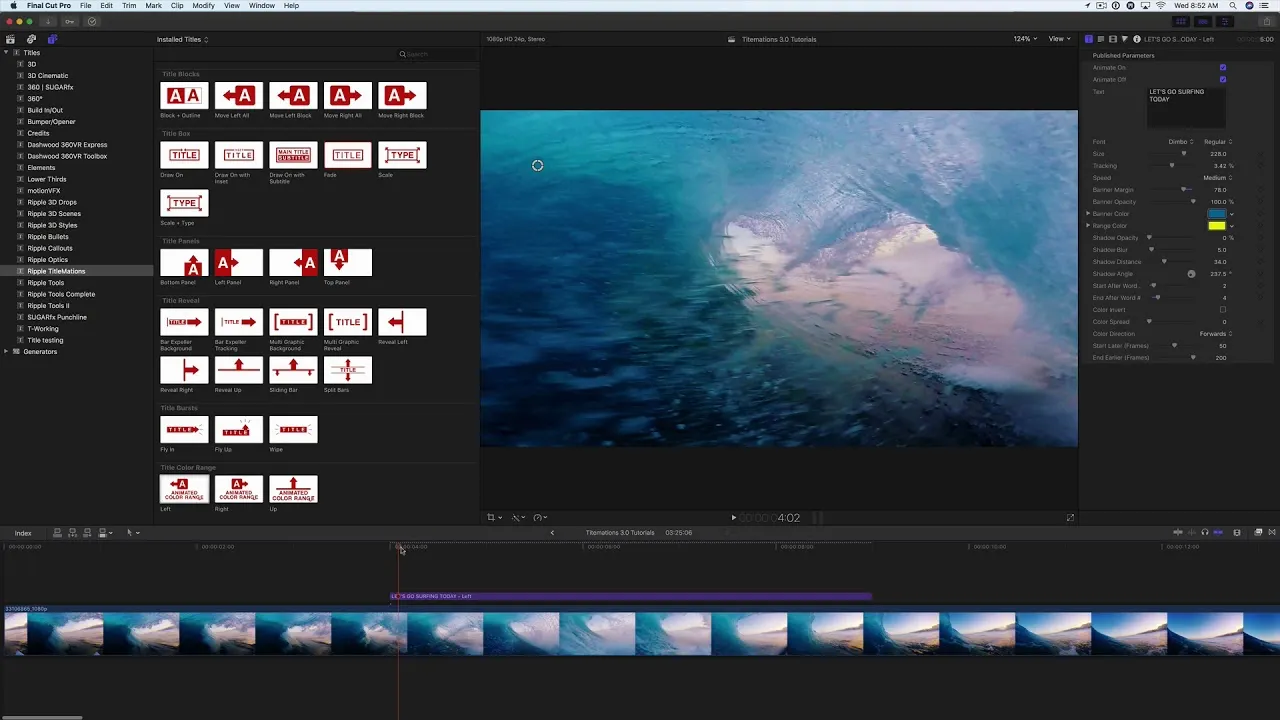This screenshot has height=720, width=1280.
Task: Disable the Animate Off checkbox
Action: [1222, 80]
